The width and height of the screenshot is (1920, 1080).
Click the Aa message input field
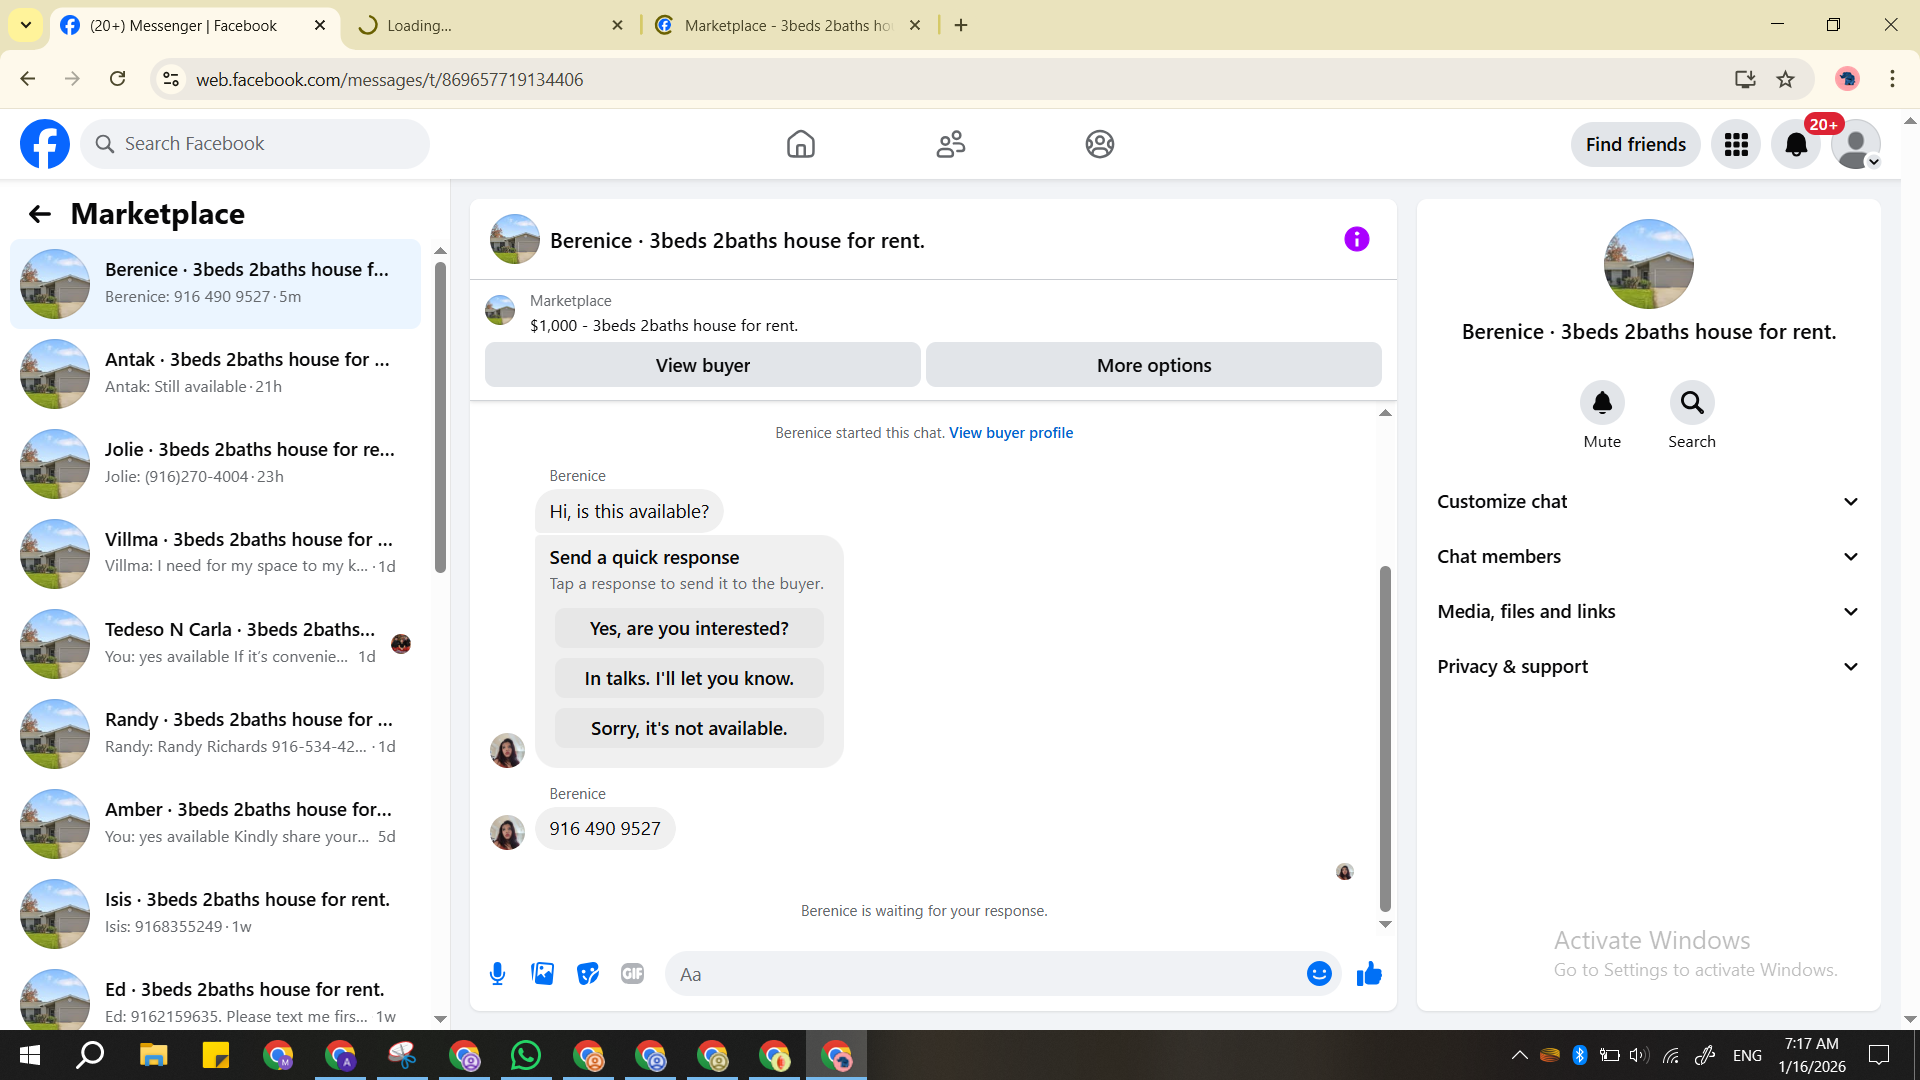[985, 974]
